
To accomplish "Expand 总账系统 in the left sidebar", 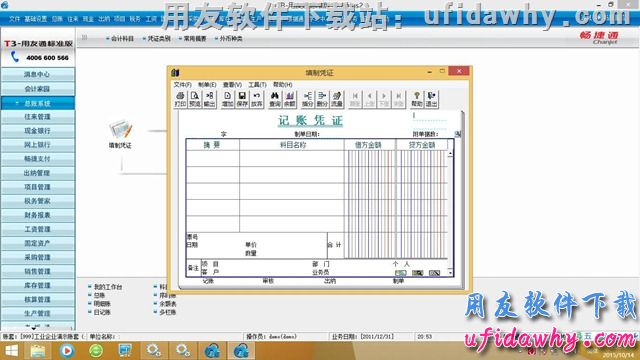I will click(38, 103).
